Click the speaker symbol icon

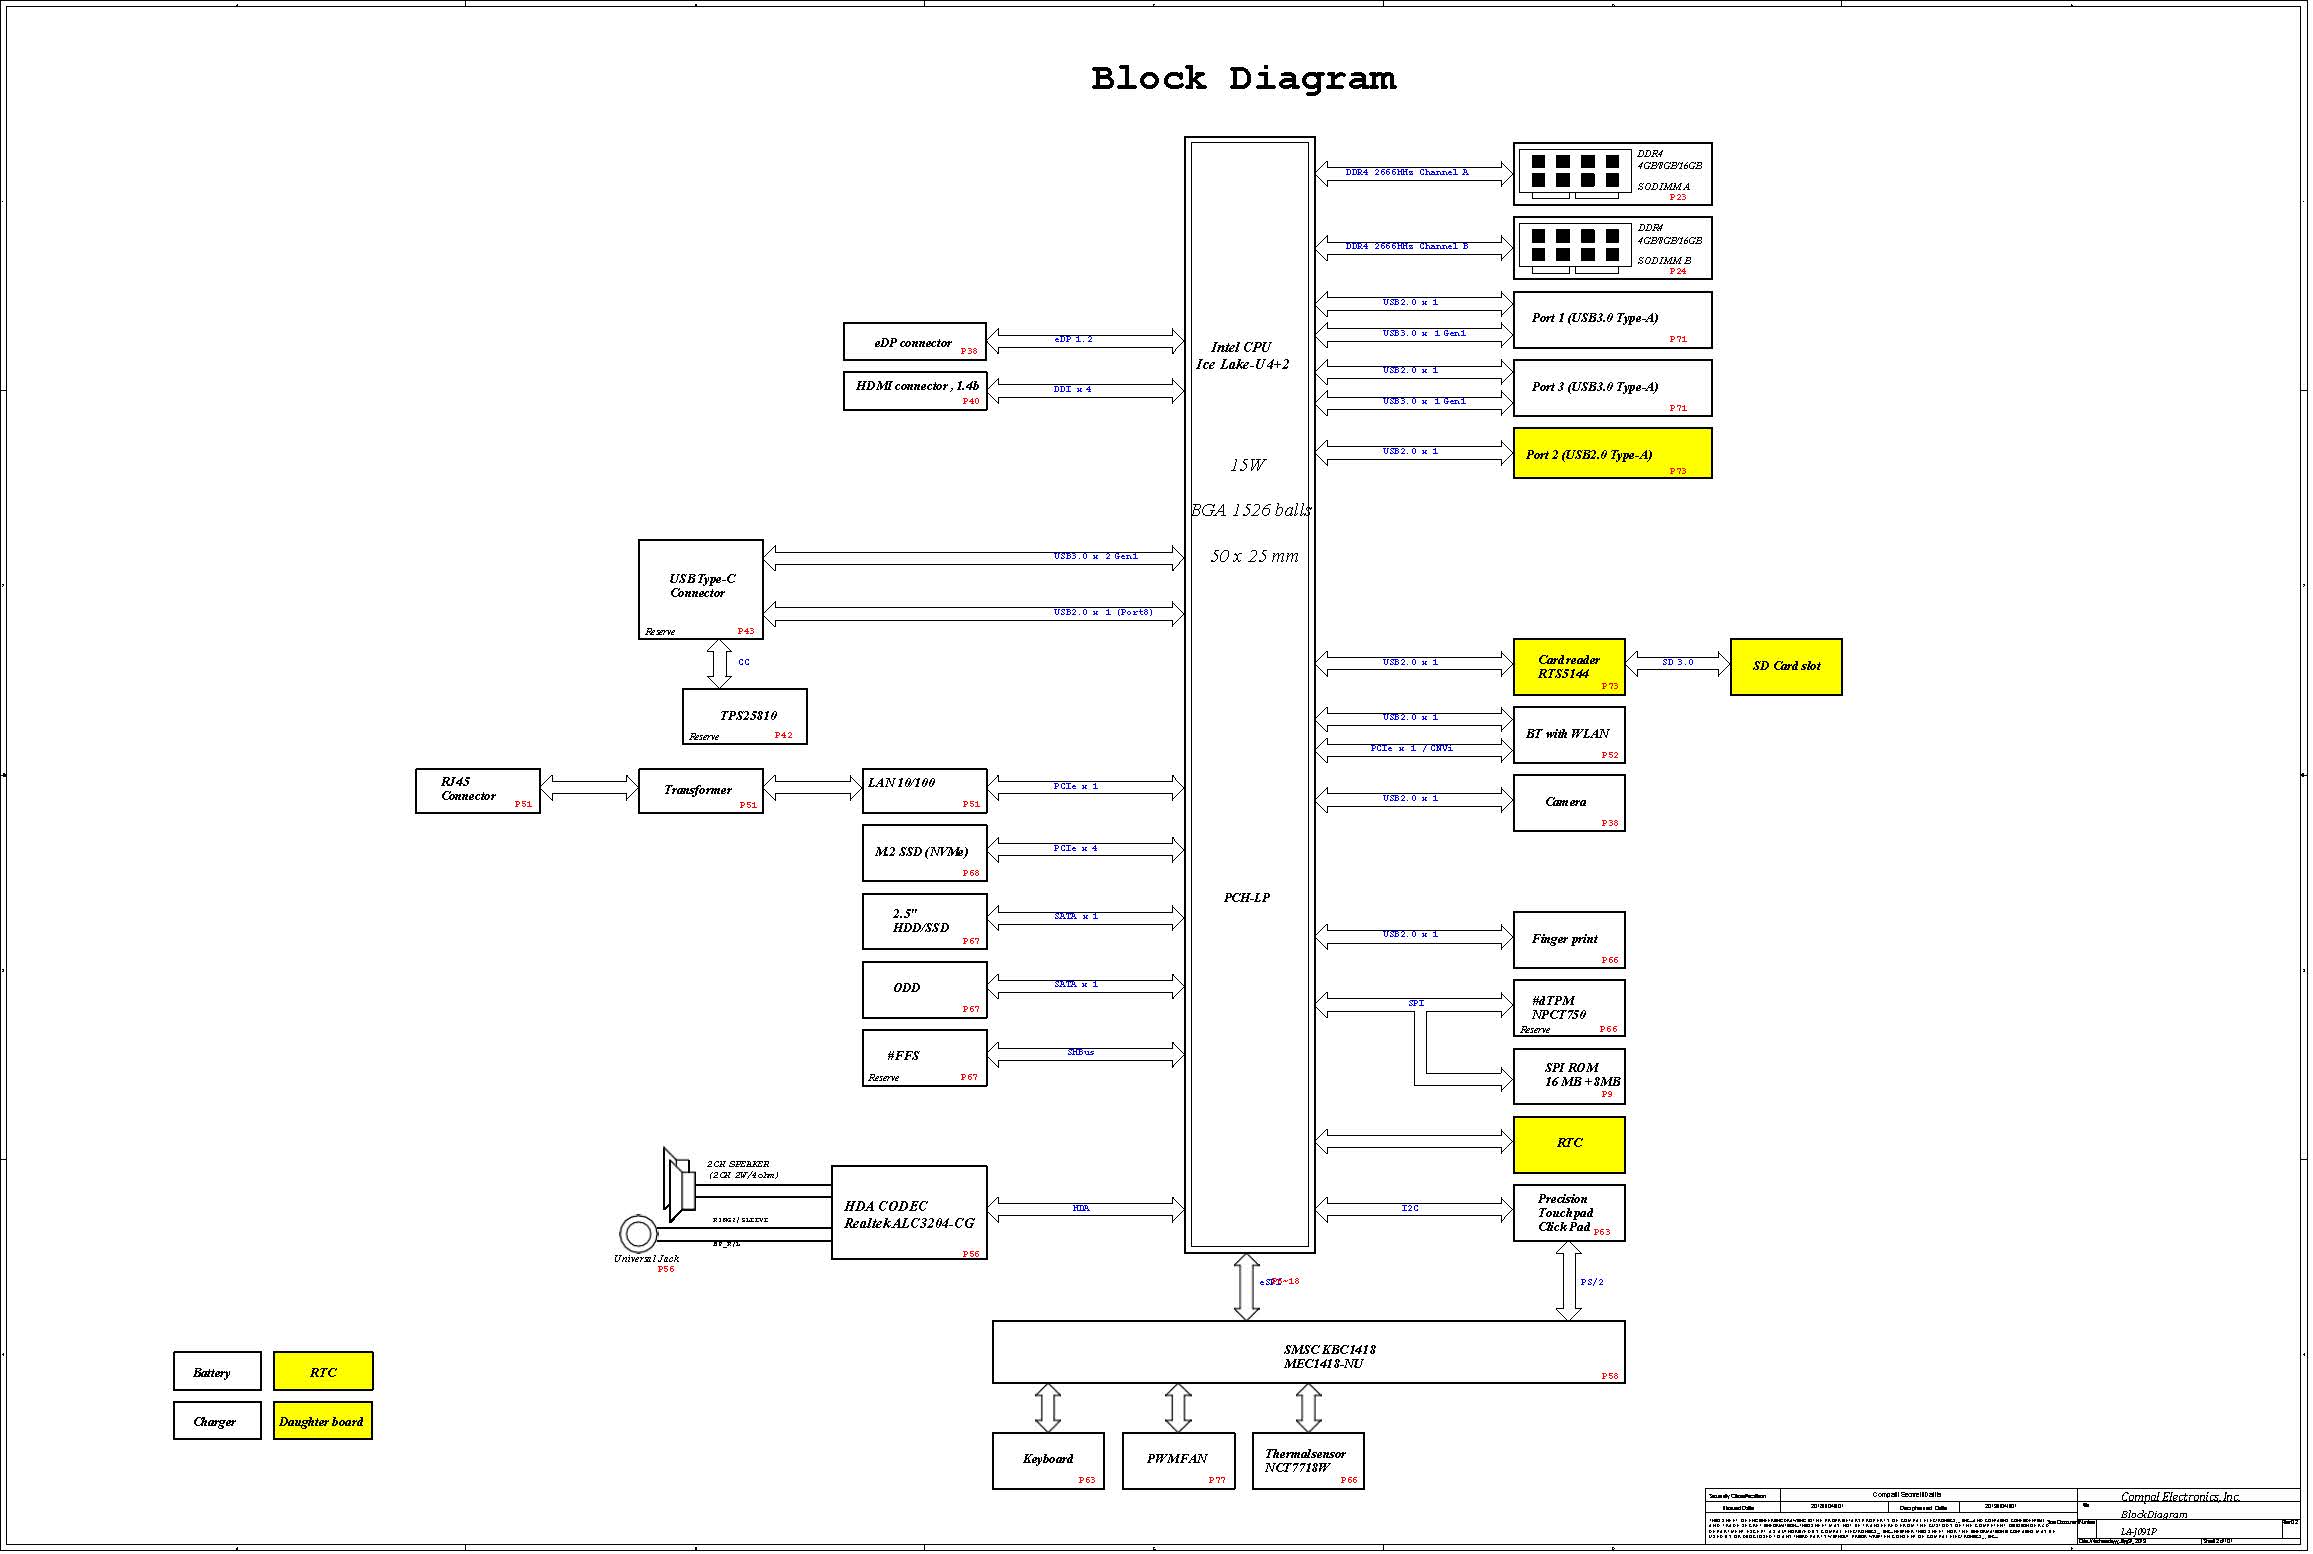click(x=679, y=1186)
